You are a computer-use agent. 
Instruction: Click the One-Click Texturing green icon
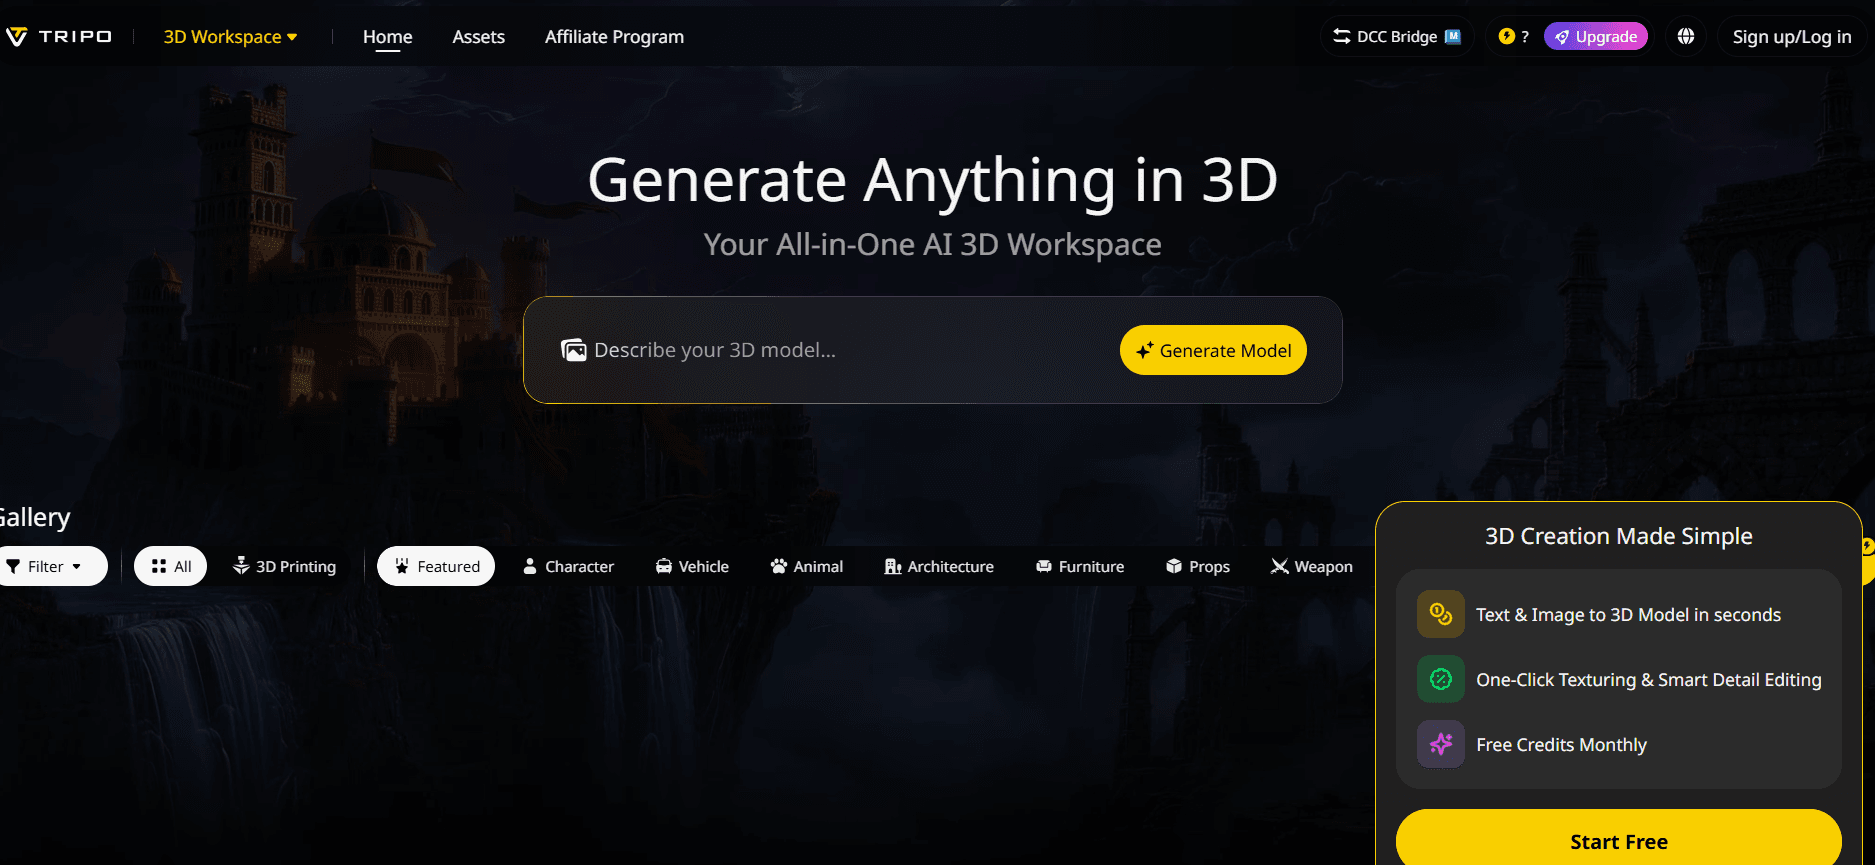click(1440, 680)
